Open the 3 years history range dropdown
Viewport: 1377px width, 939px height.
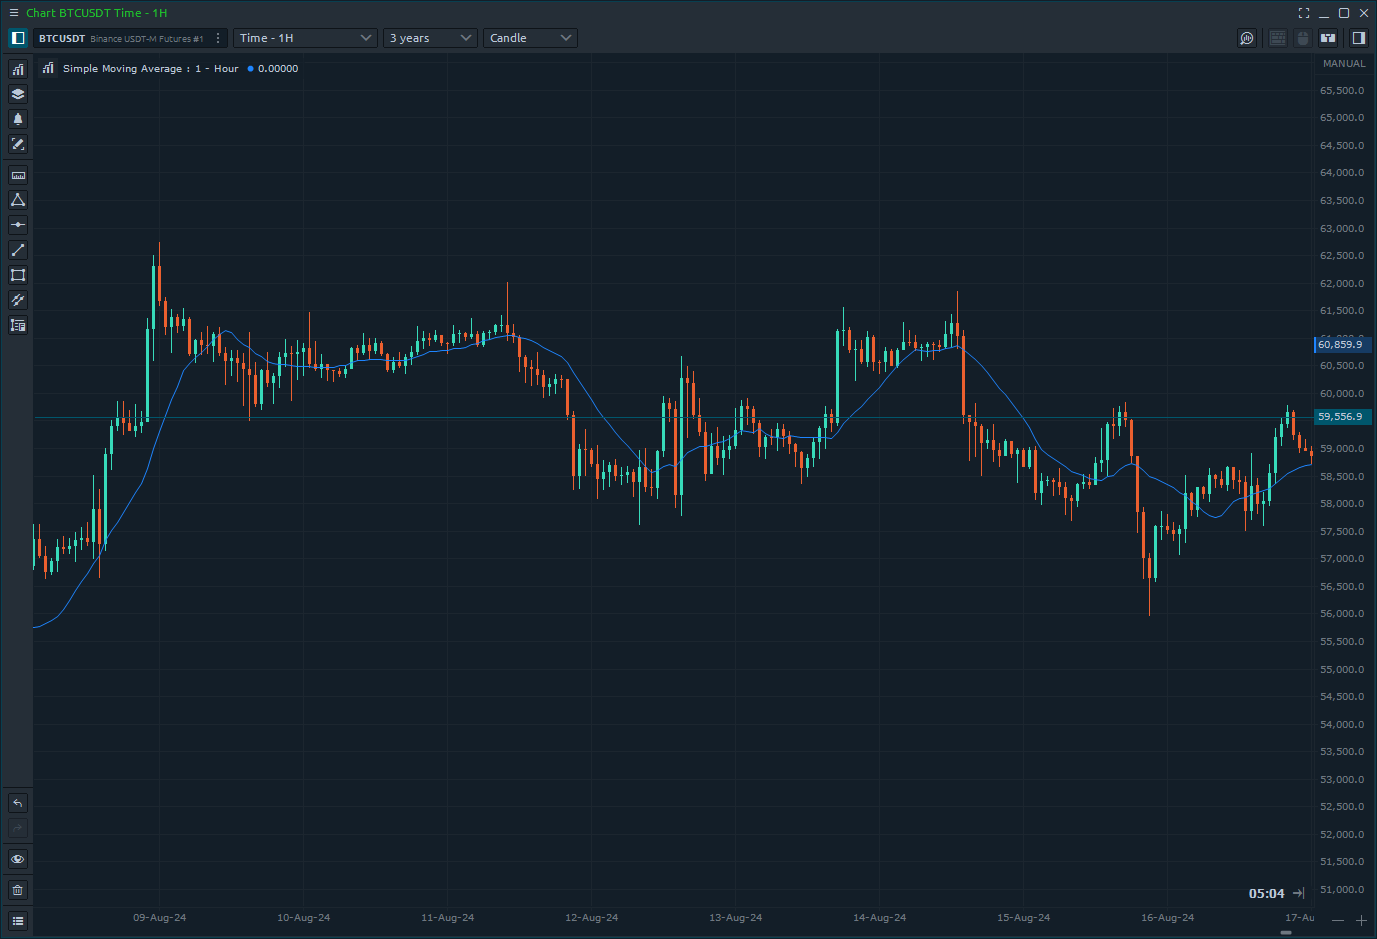[430, 38]
